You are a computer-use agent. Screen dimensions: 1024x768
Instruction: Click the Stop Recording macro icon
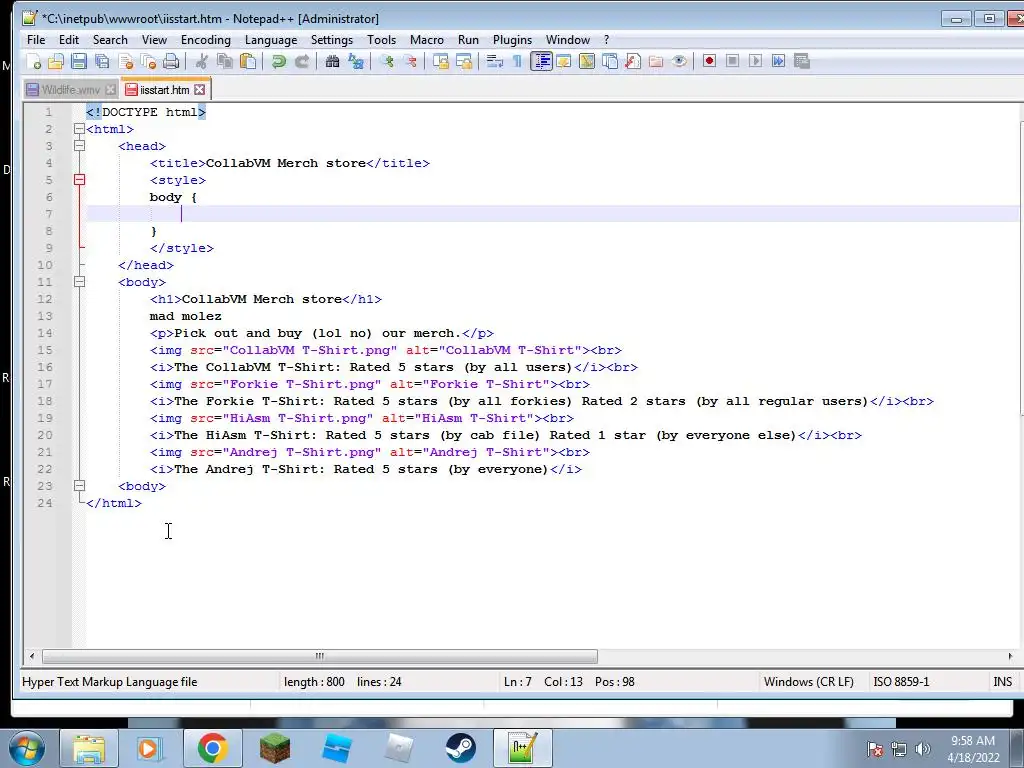733,61
